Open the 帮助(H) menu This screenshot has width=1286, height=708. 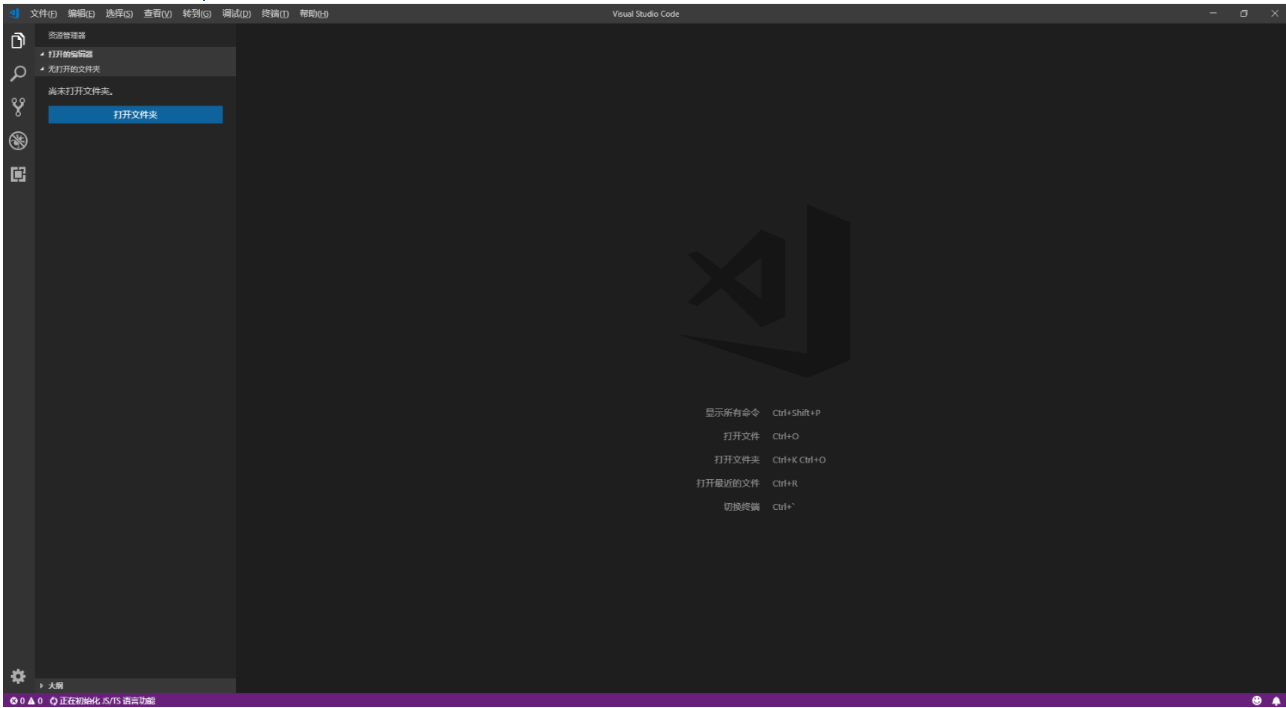point(314,13)
